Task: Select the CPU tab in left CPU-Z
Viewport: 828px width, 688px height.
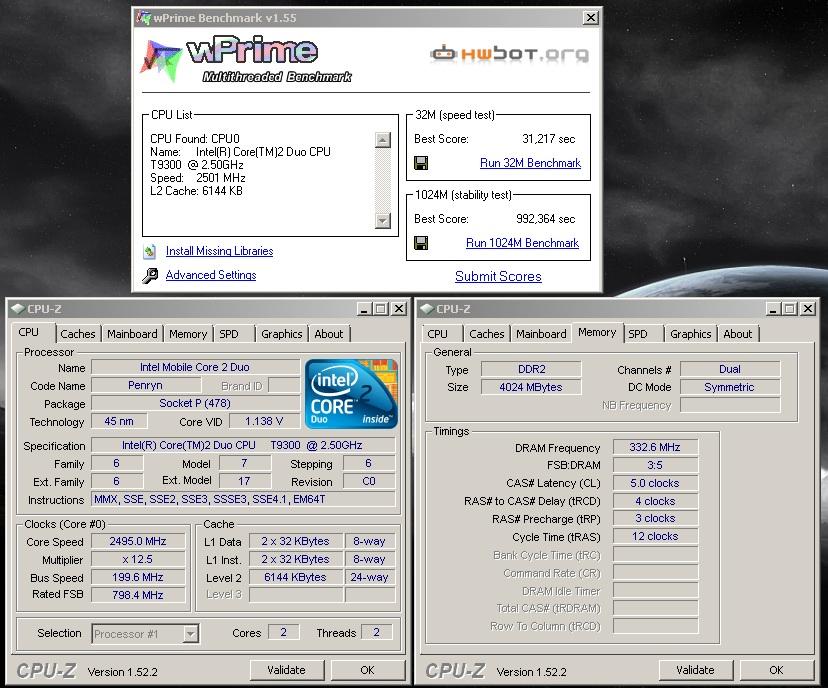Action: (33, 333)
